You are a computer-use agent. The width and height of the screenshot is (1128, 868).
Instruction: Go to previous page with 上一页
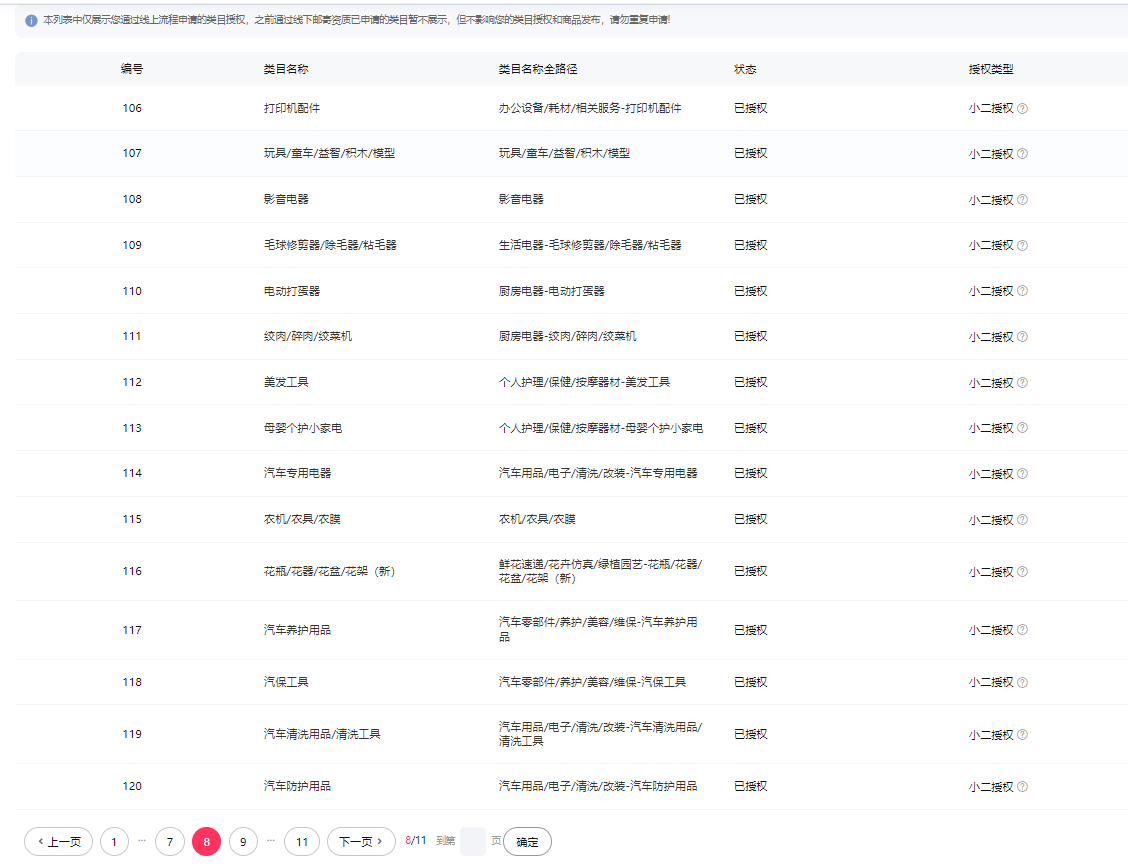pyautogui.click(x=59, y=842)
